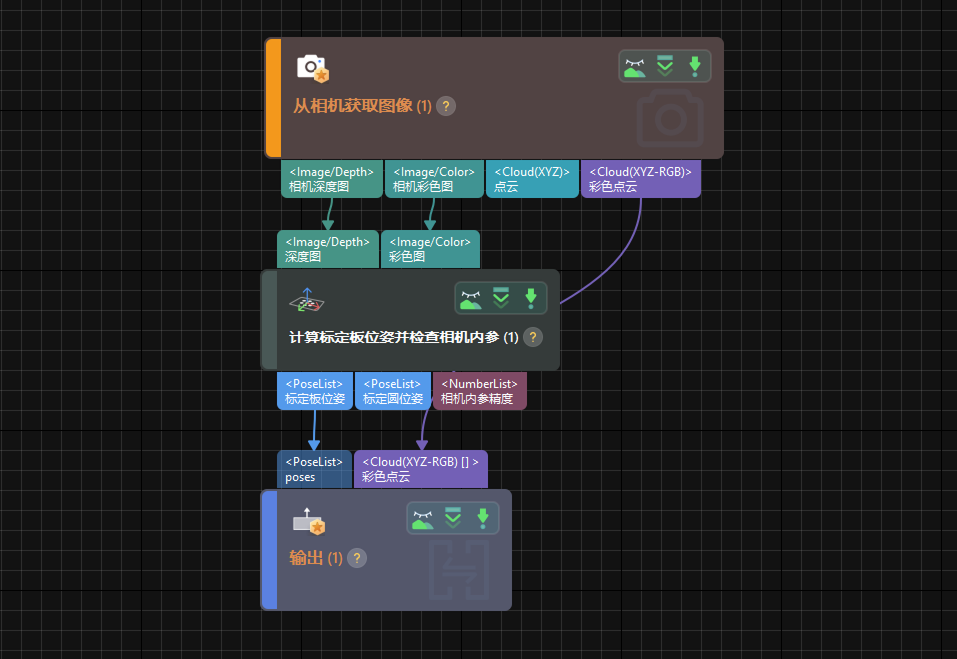
Task: Expand double-chevron on 输出 step
Action: (x=453, y=518)
